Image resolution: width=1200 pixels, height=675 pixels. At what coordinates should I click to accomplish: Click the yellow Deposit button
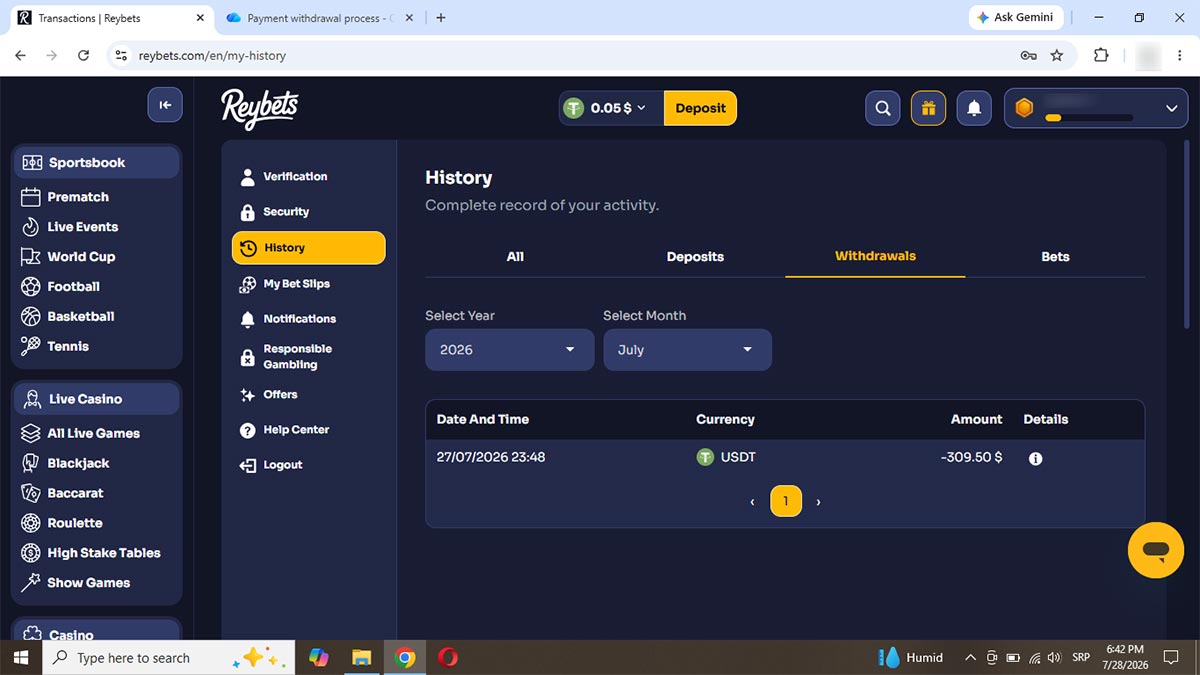[700, 108]
